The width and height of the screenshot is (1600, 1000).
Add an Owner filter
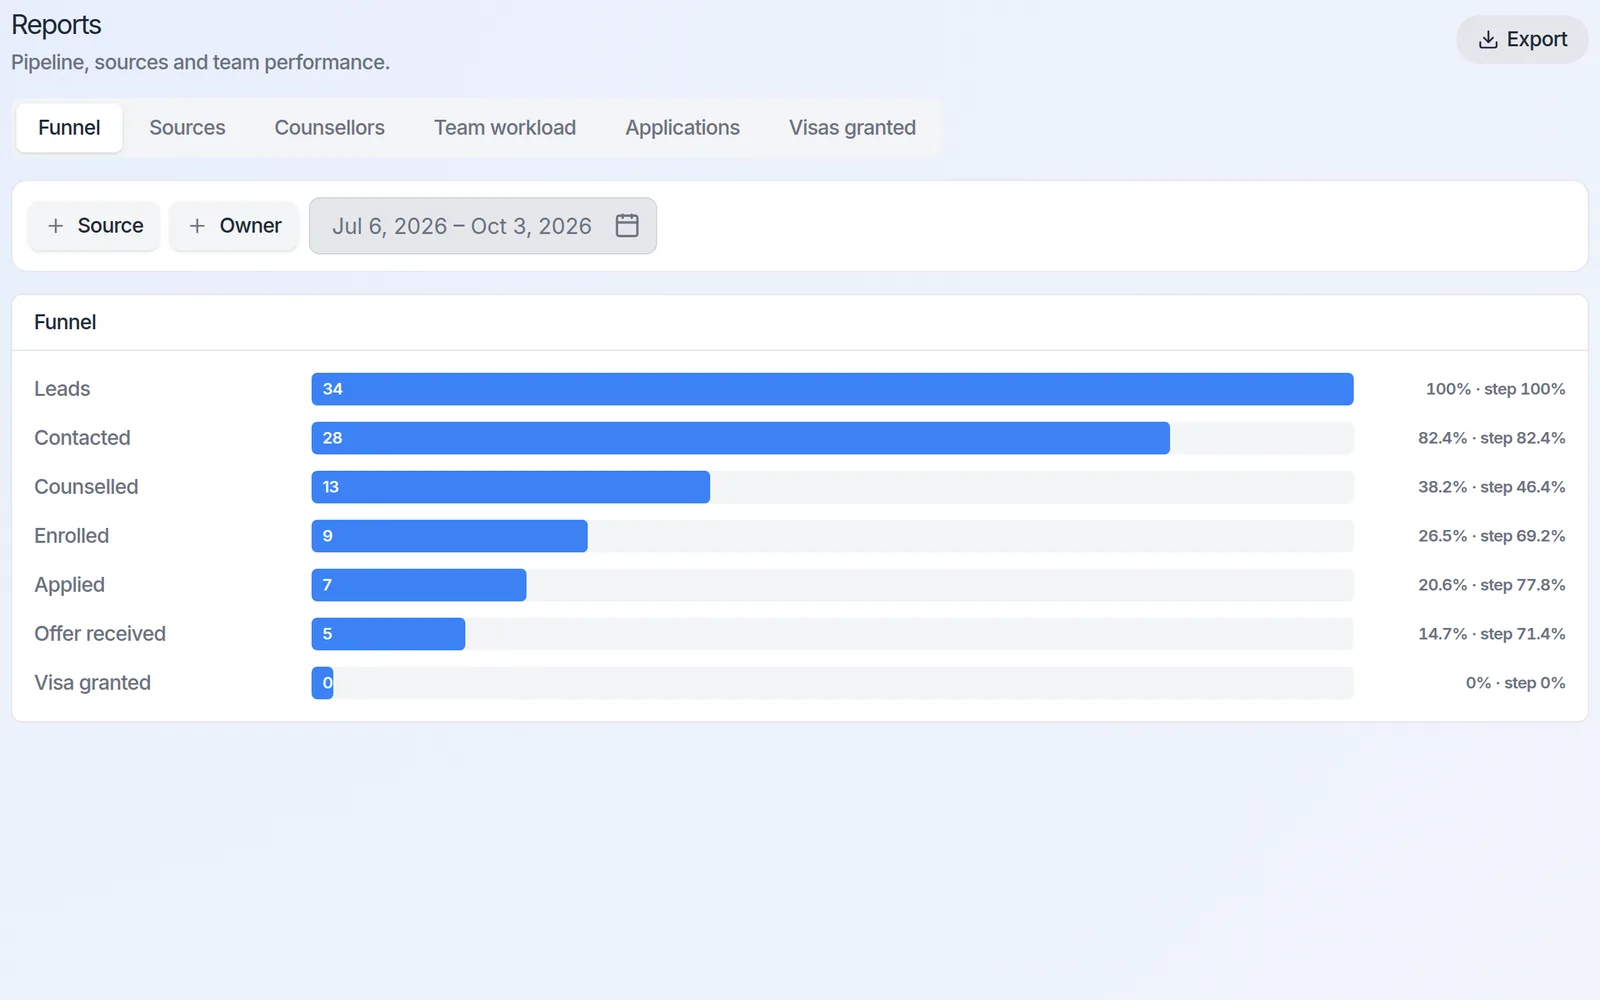point(234,226)
